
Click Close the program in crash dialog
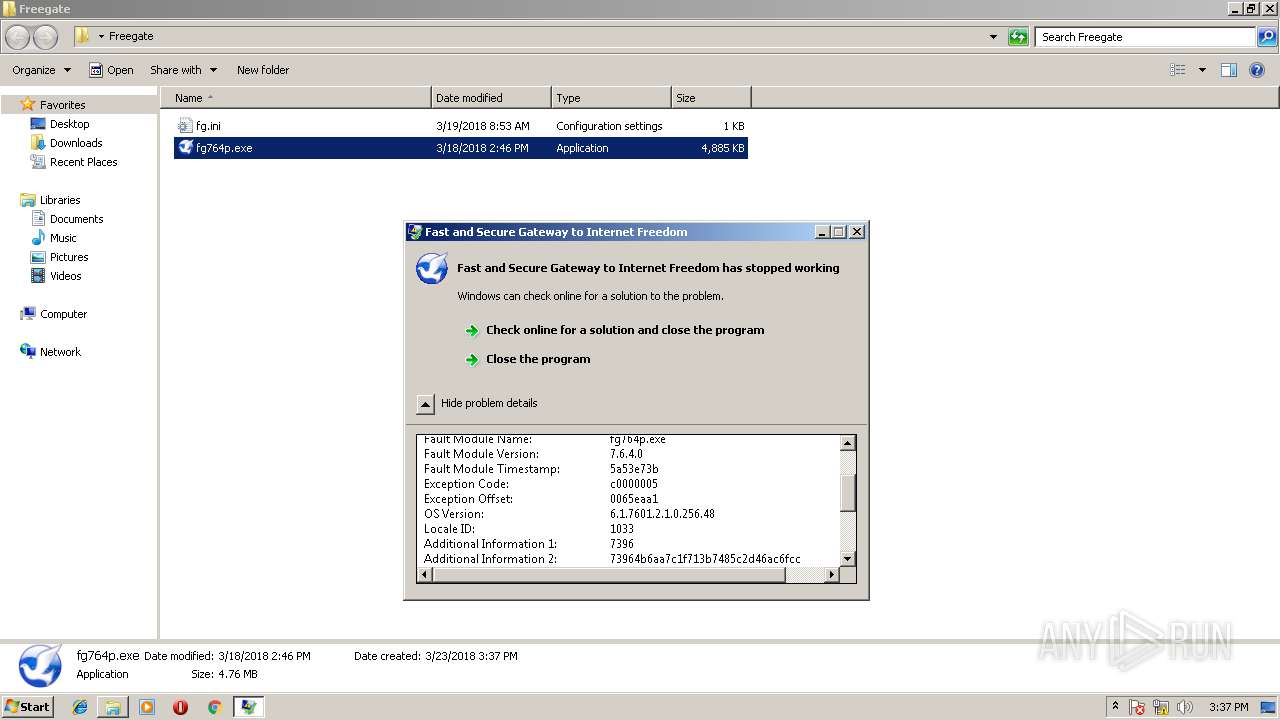pyautogui.click(x=538, y=359)
